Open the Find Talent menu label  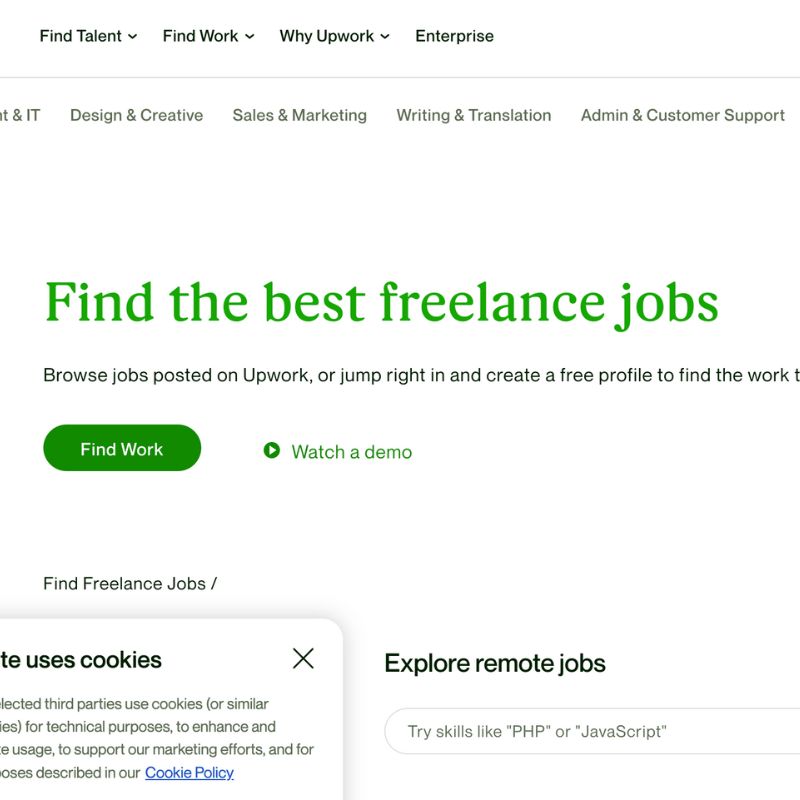tap(80, 36)
